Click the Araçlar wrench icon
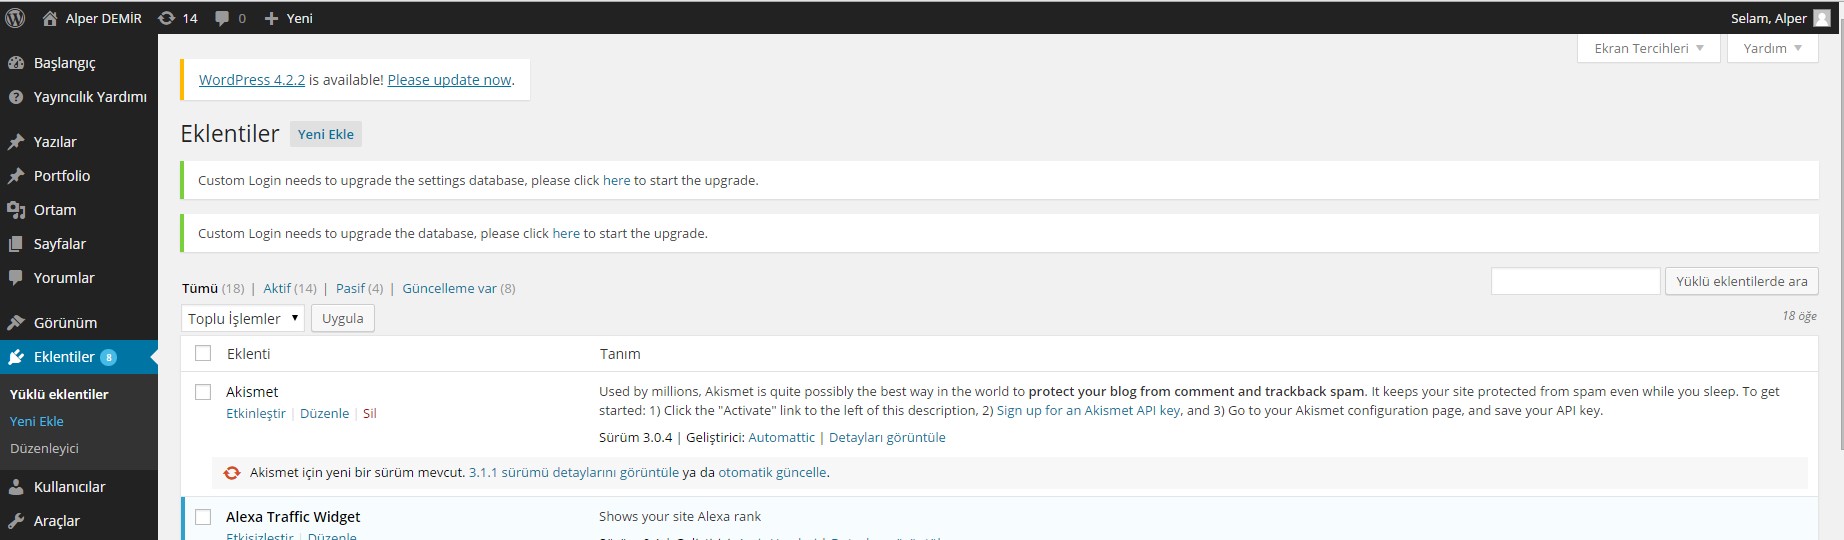 coord(16,521)
